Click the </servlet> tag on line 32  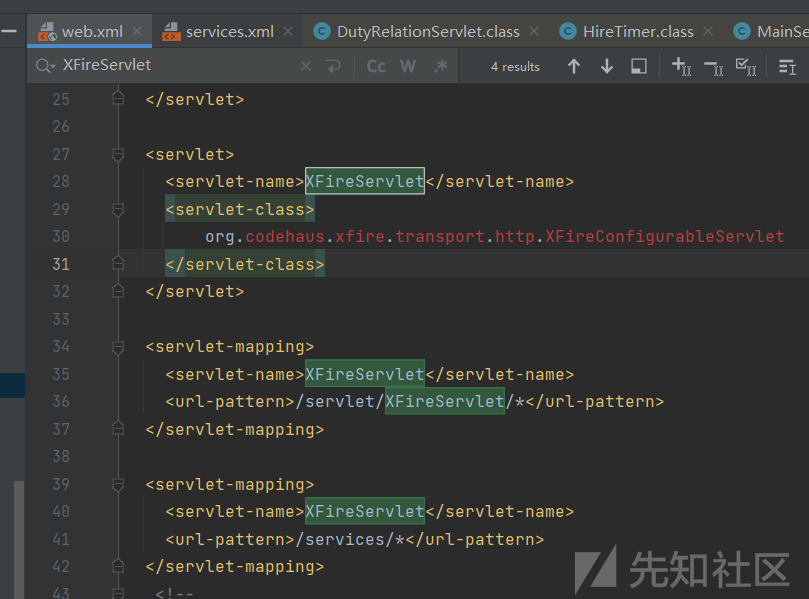pyautogui.click(x=195, y=291)
